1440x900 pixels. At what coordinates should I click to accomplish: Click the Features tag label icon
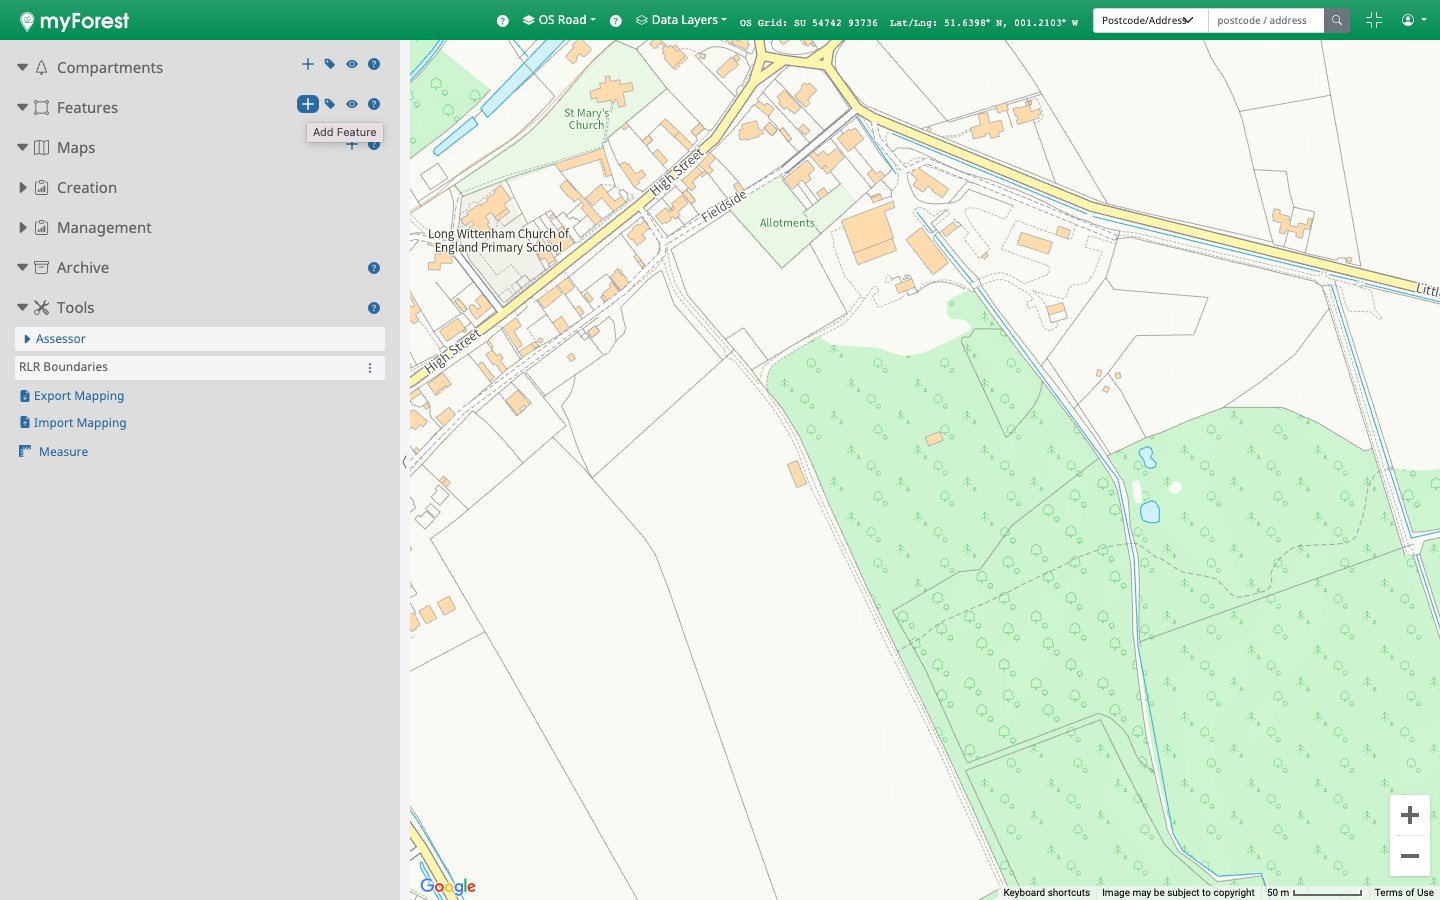tap(330, 104)
